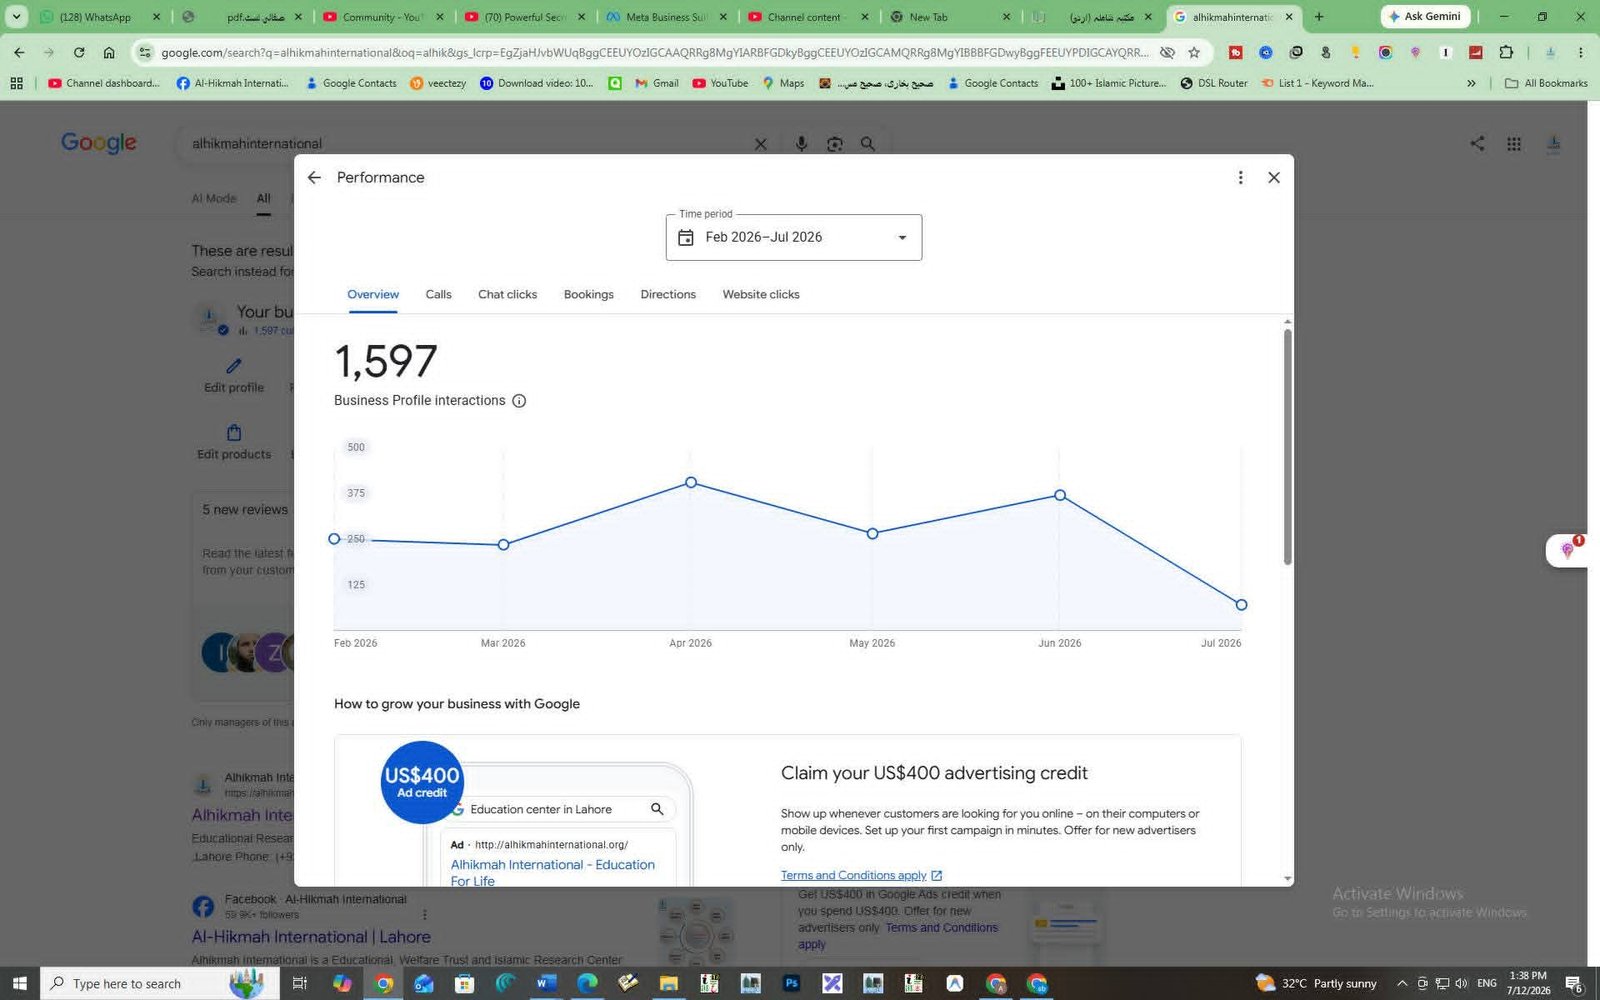Image resolution: width=1600 pixels, height=1000 pixels.
Task: Select the Jun 2026 chart data point
Action: [1060, 495]
